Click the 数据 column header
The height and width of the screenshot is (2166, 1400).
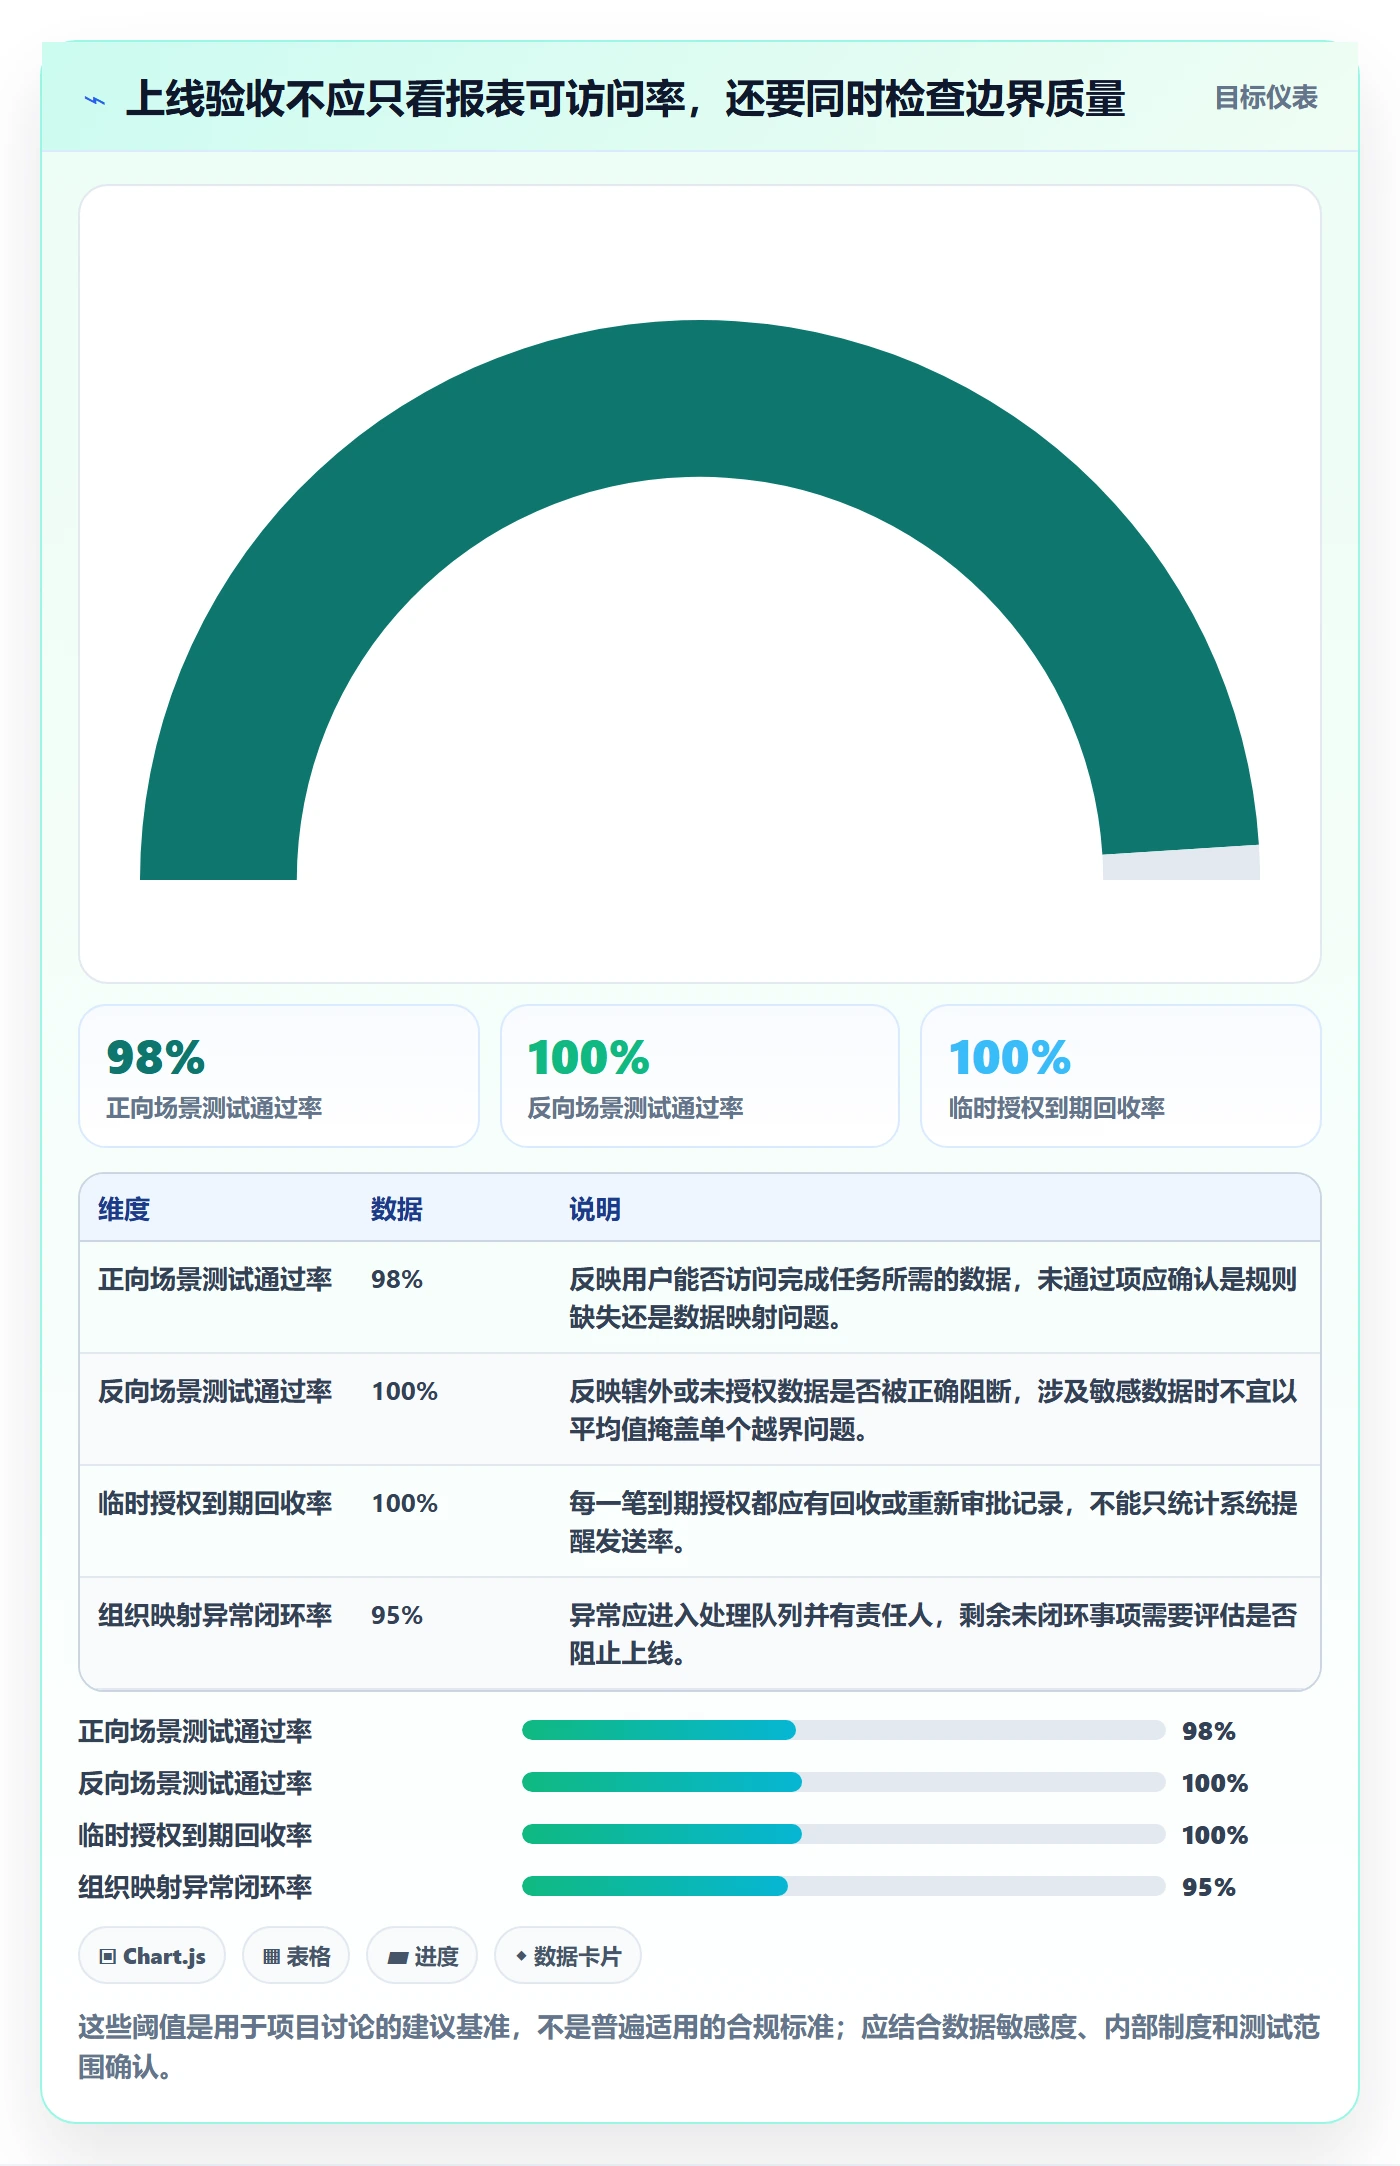pyautogui.click(x=397, y=1209)
